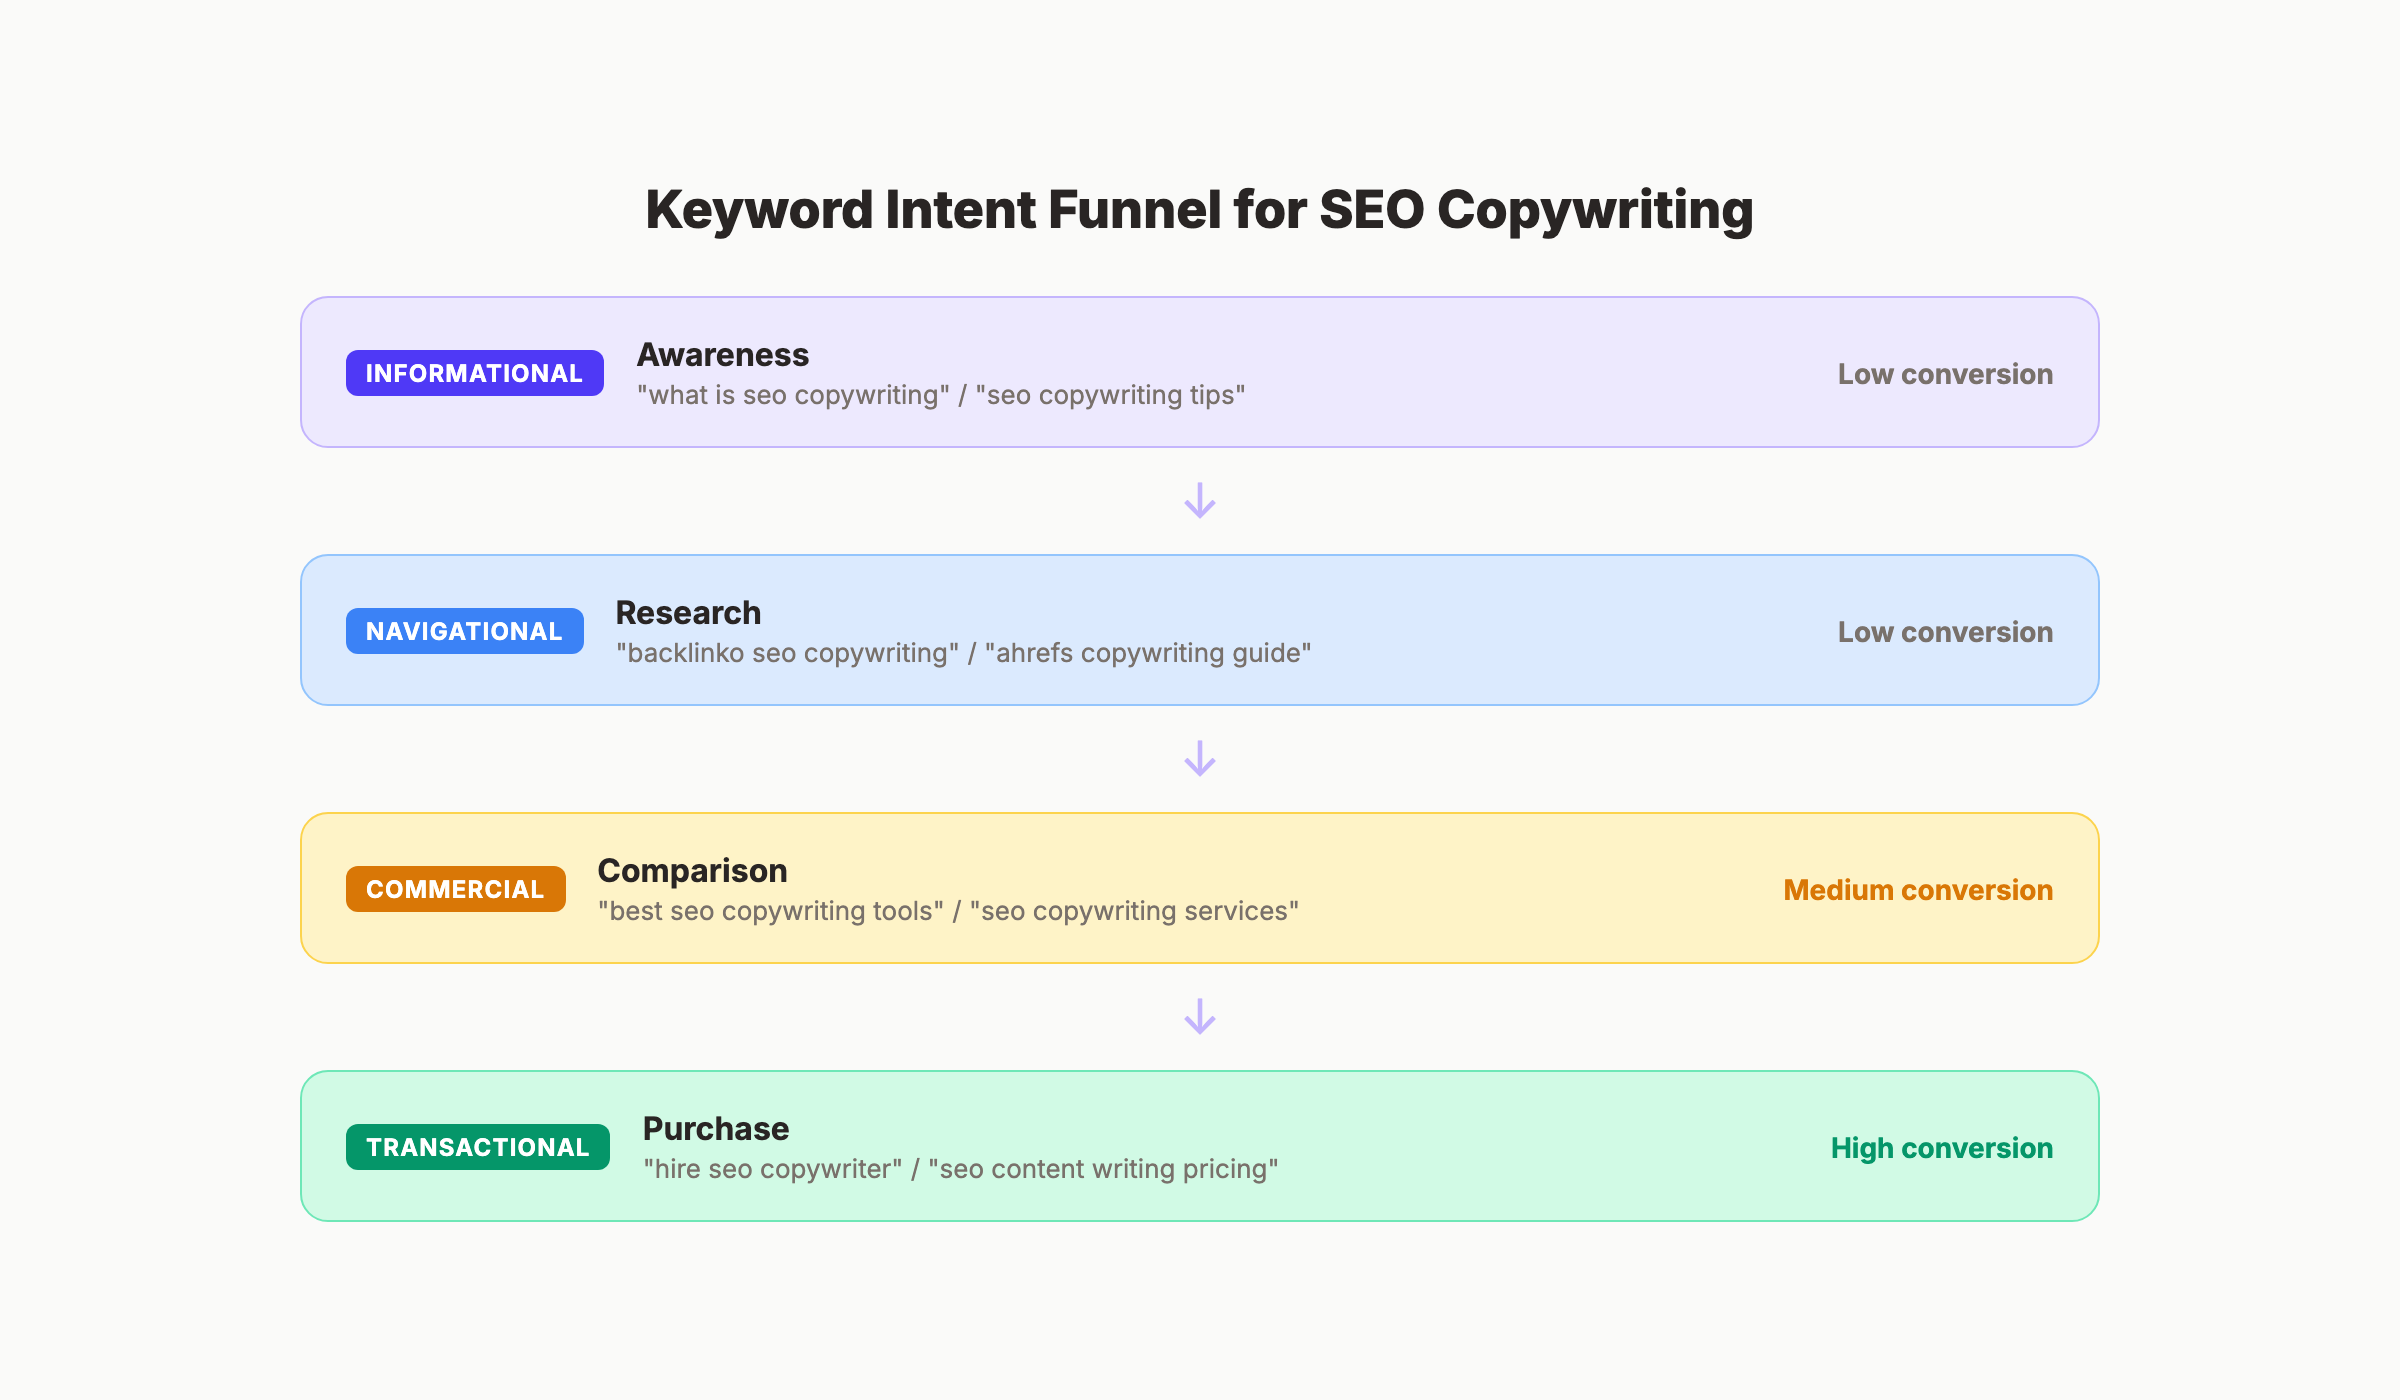Click the High conversion label
The image size is (2400, 1400).
[1940, 1147]
